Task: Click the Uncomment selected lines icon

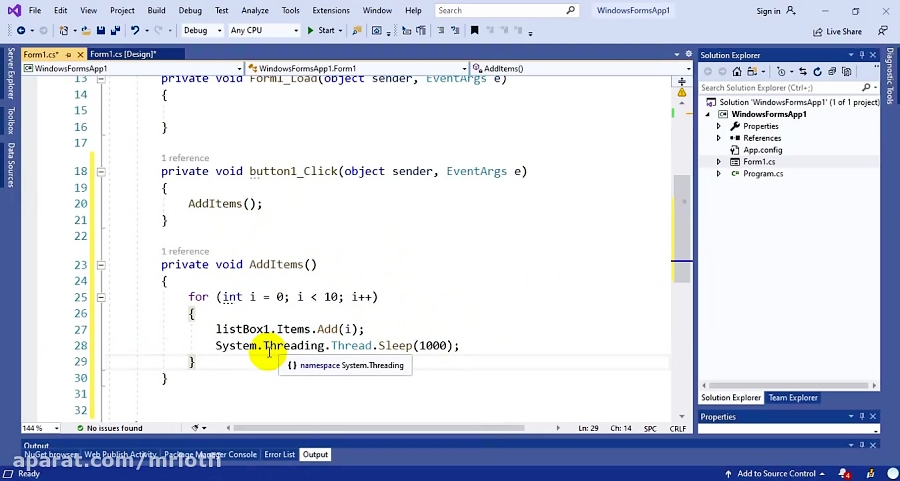Action: pos(456,30)
